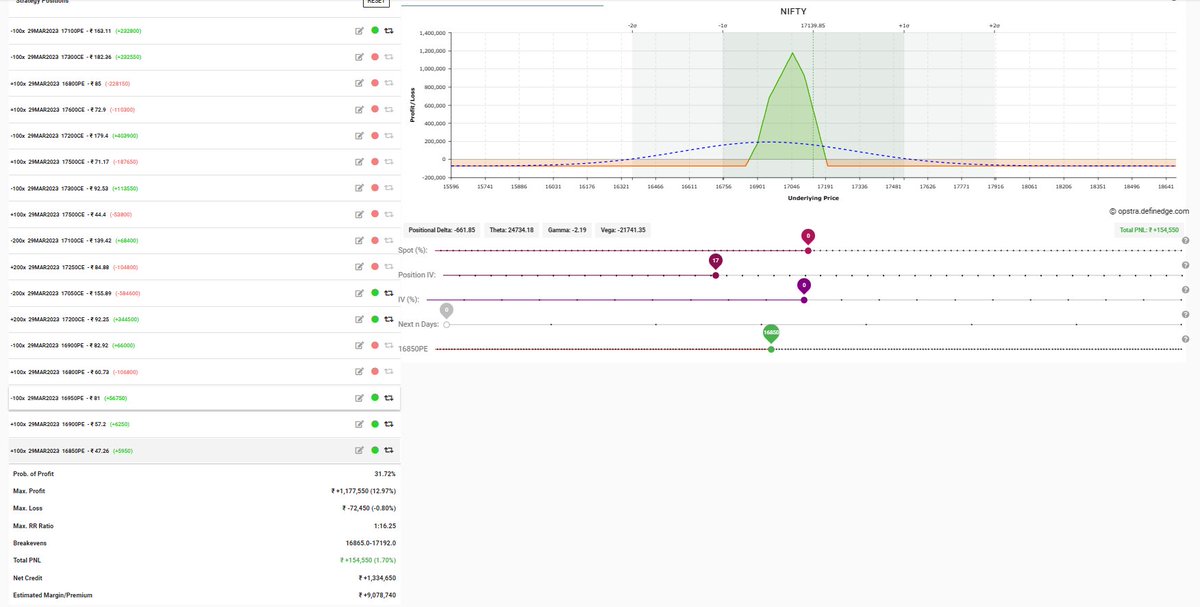Edit the +100x 17600CE ₹72.9 position

359,109
